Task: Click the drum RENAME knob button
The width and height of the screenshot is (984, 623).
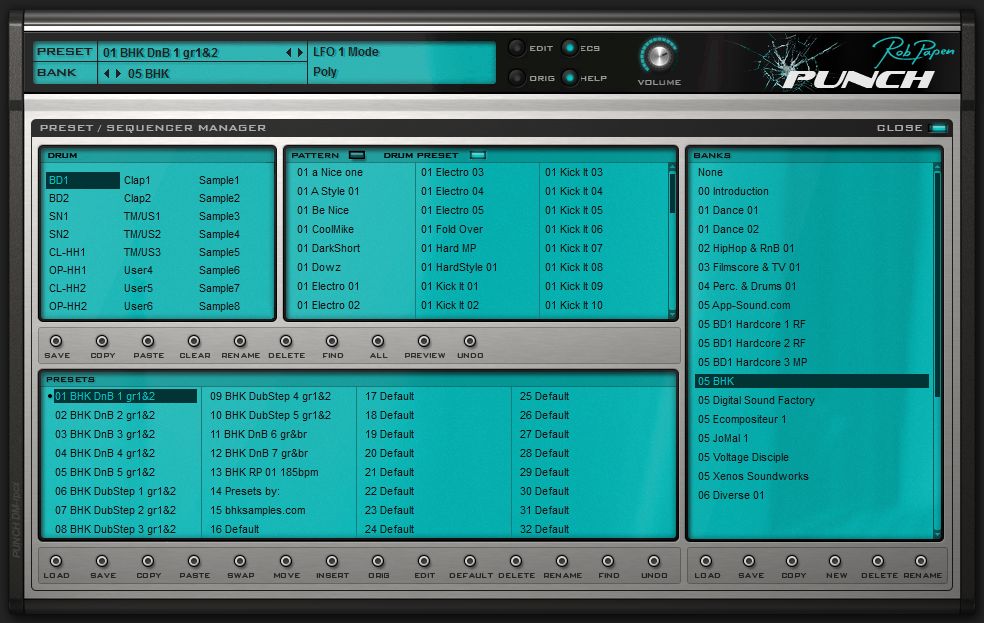Action: pos(240,341)
